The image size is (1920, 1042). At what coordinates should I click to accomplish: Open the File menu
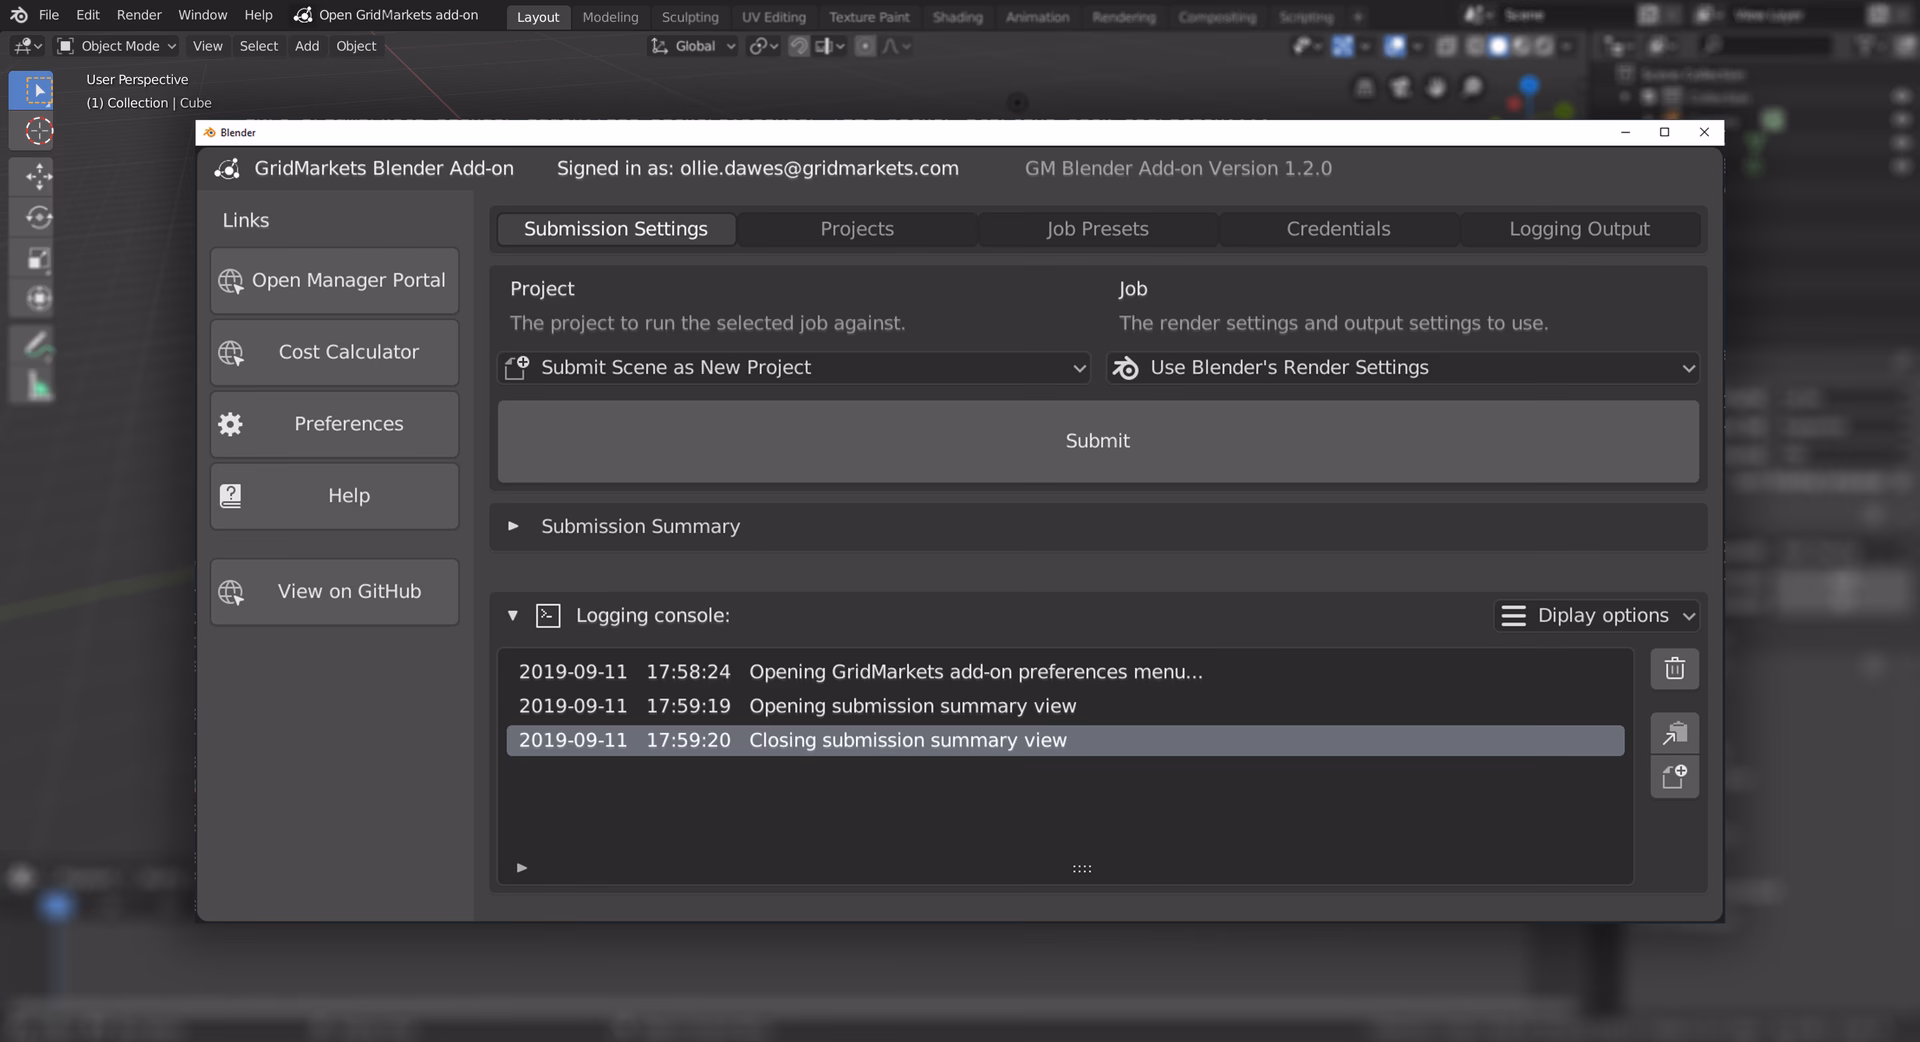[49, 15]
